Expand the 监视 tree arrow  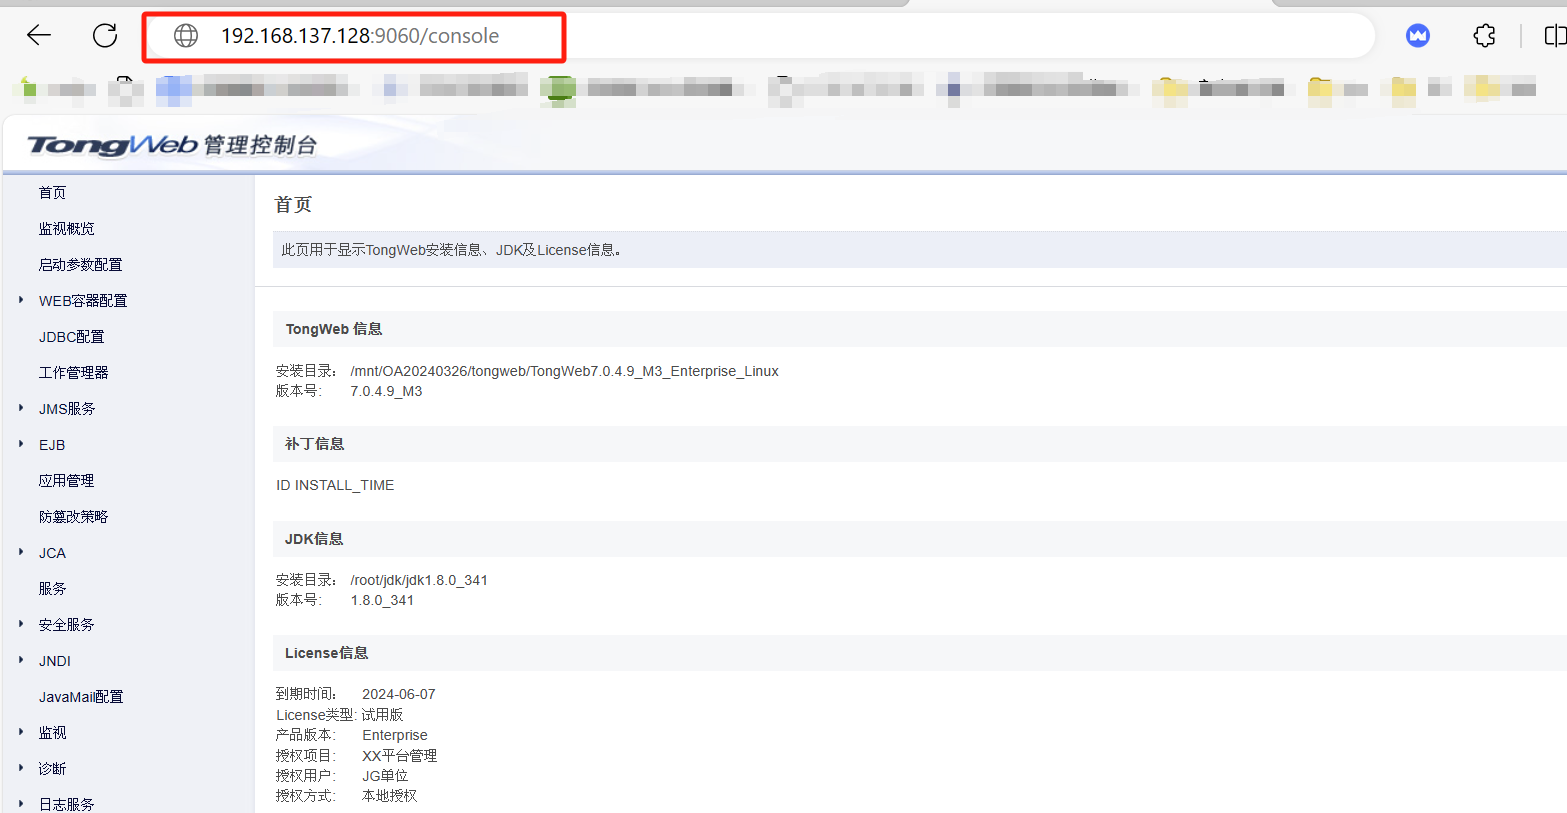21,732
